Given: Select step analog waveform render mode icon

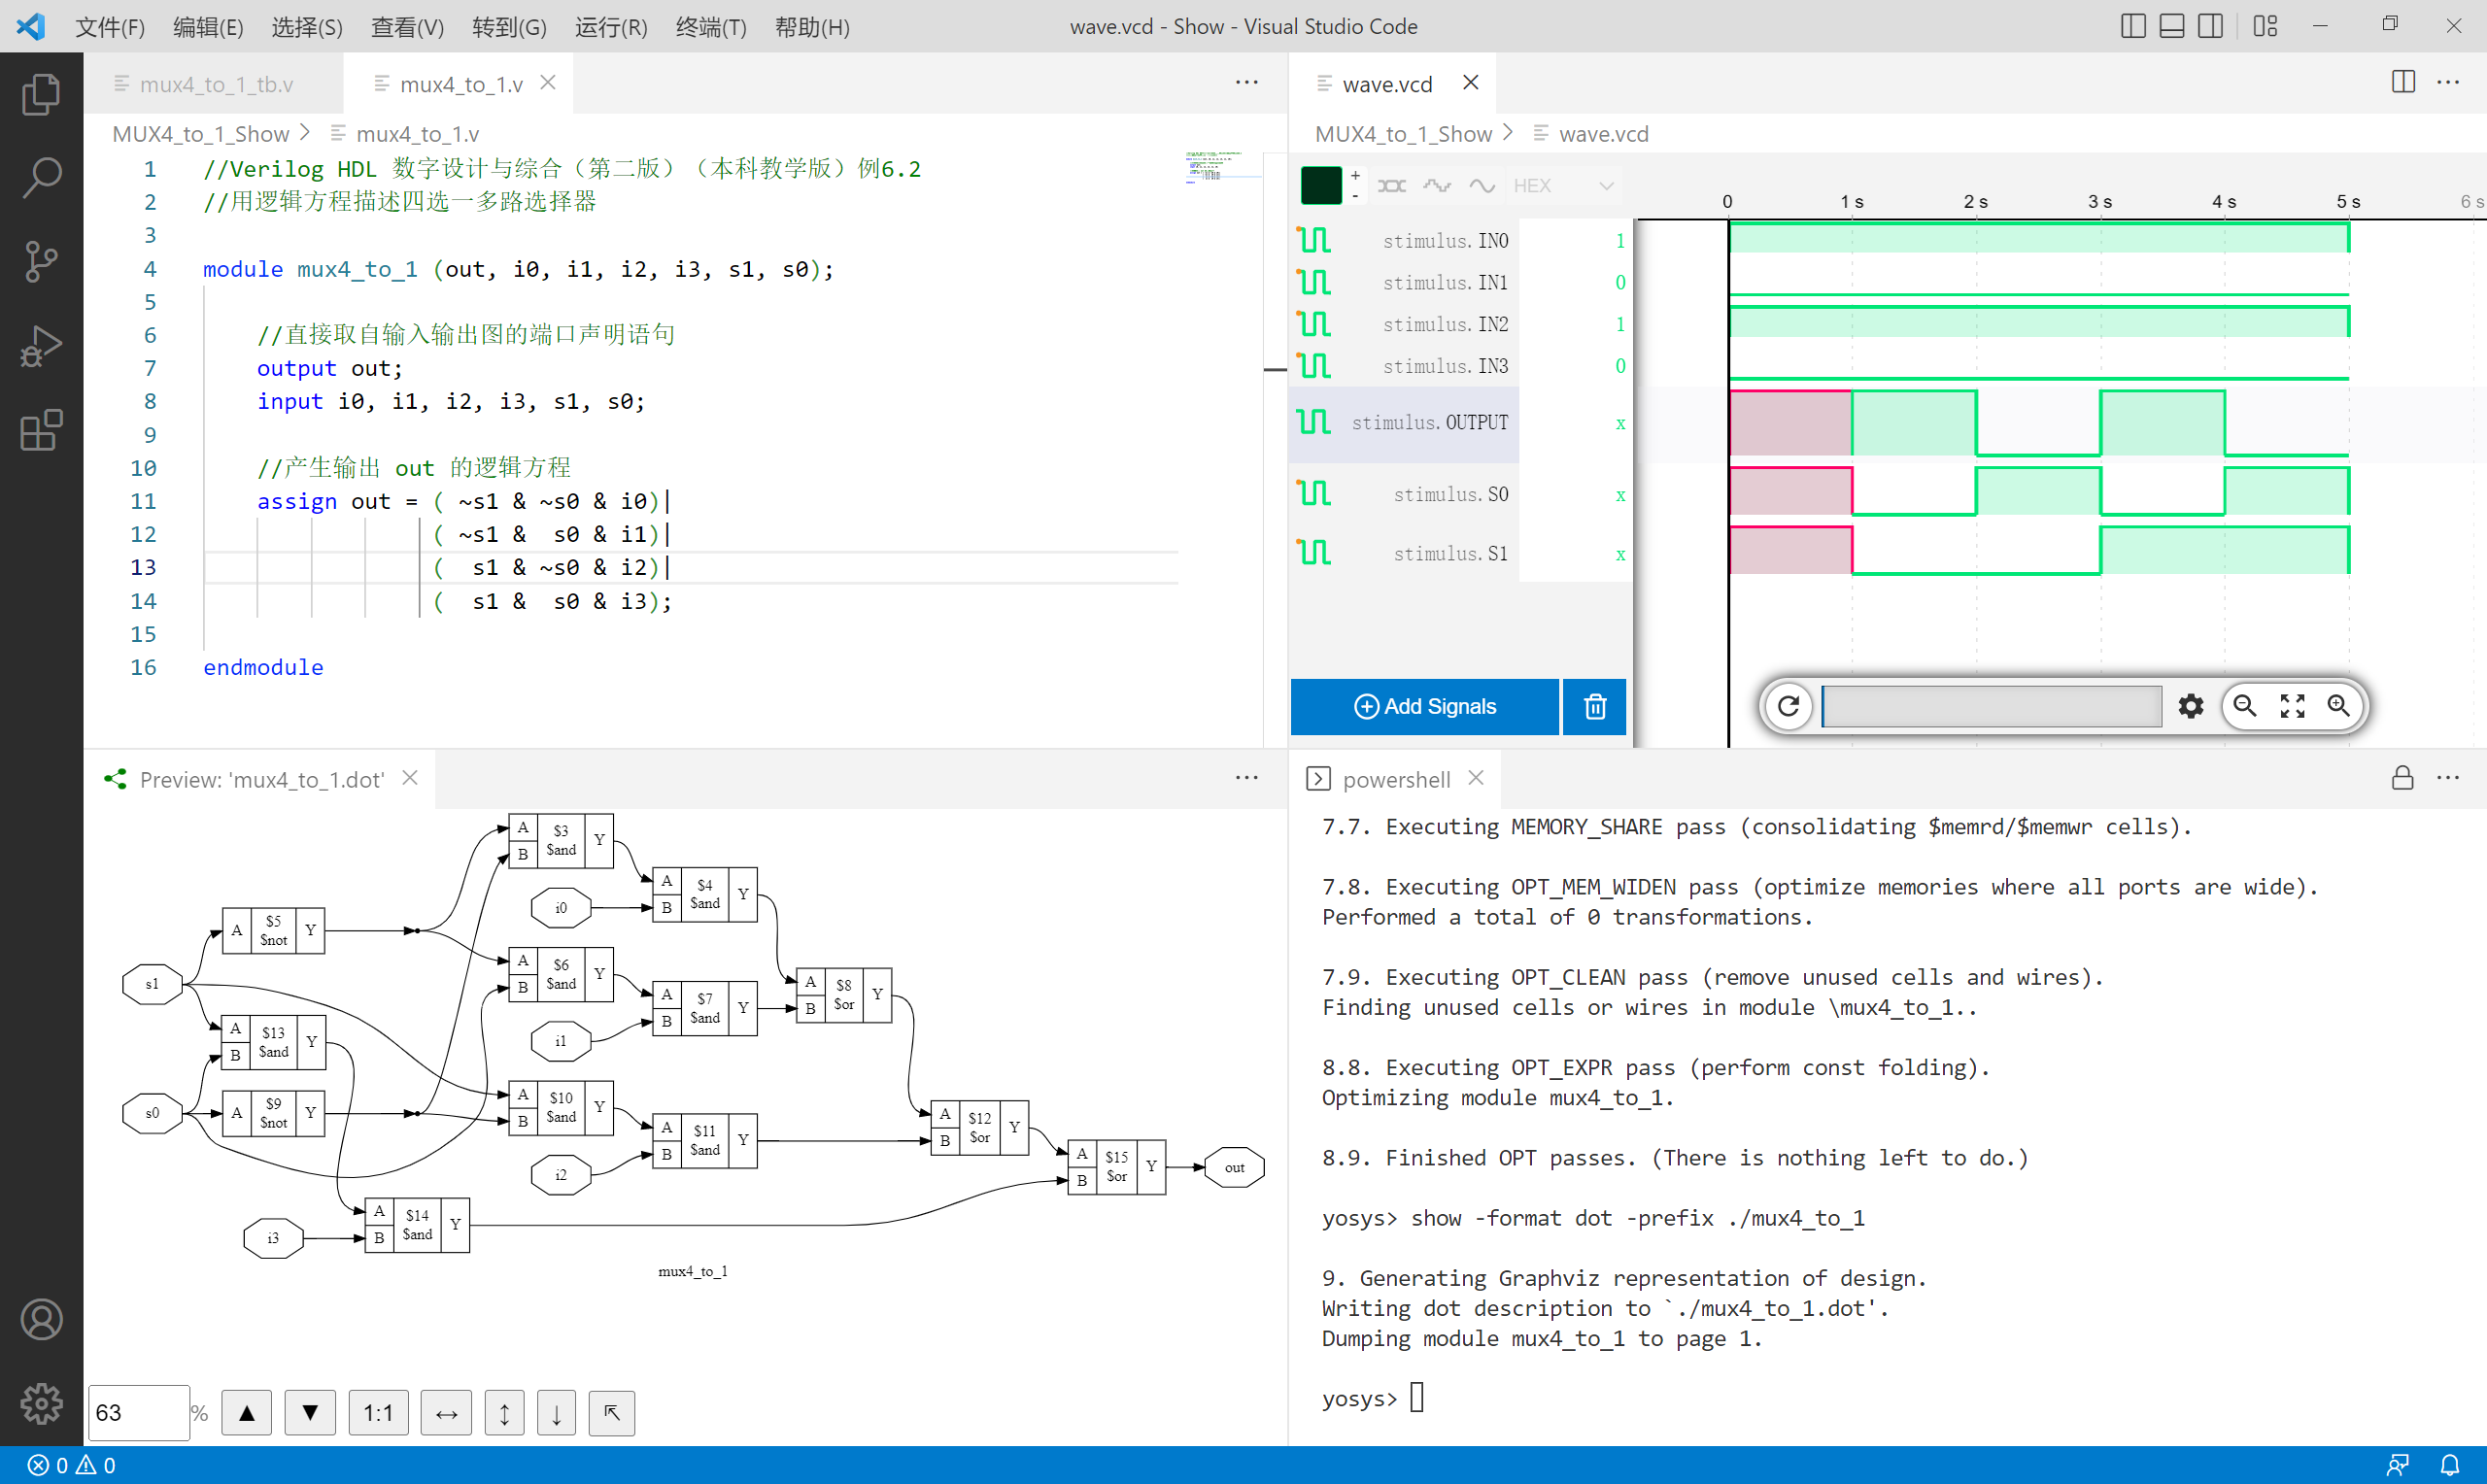Looking at the screenshot, I should tap(1437, 186).
